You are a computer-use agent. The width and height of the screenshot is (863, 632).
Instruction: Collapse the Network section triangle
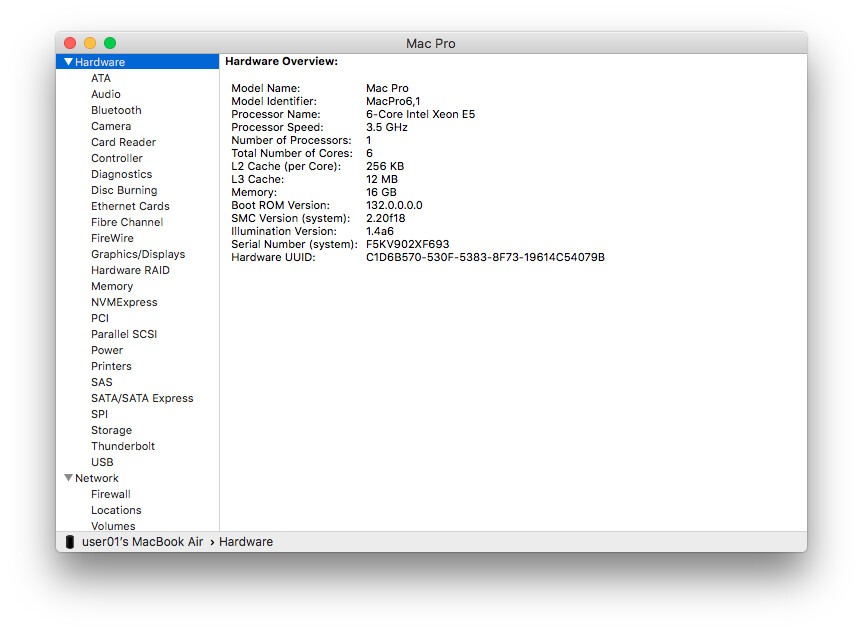[68, 478]
